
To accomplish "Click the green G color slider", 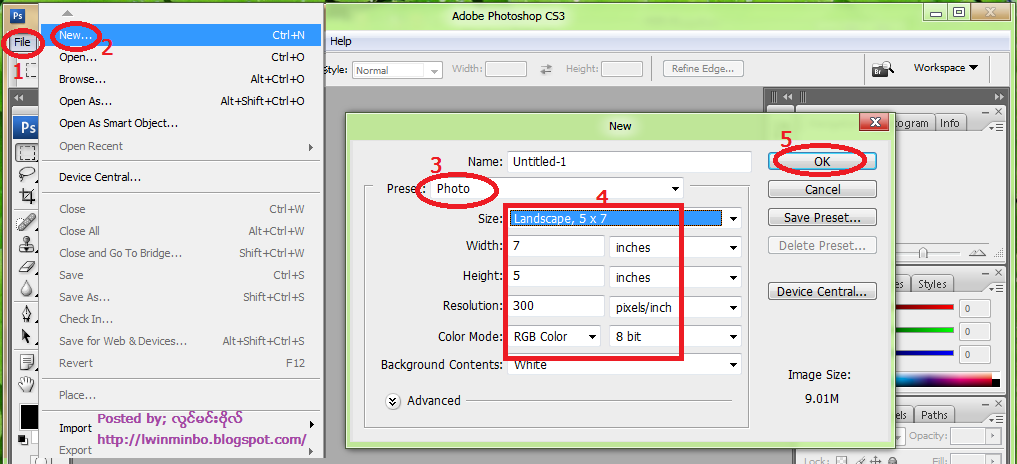I will pos(924,330).
